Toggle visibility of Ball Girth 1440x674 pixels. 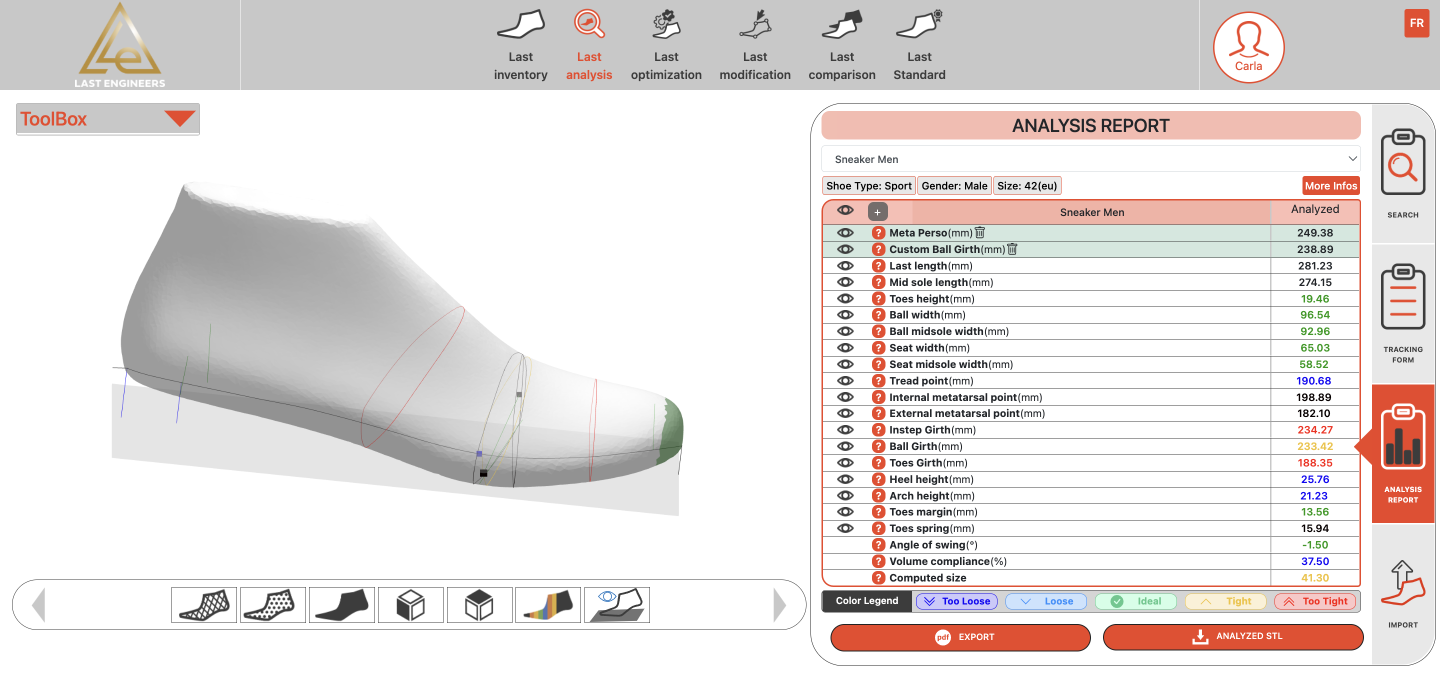845,446
